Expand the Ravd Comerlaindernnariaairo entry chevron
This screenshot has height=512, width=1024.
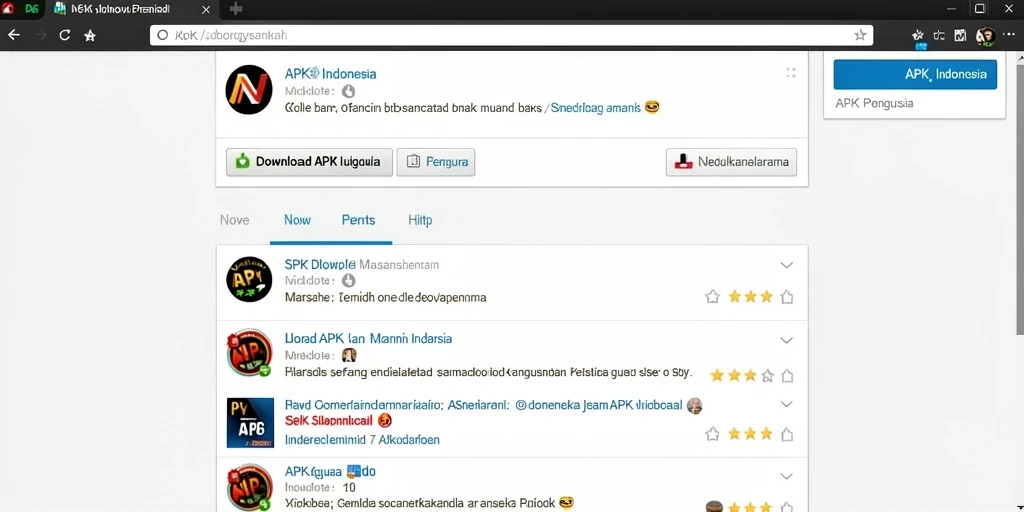(787, 404)
